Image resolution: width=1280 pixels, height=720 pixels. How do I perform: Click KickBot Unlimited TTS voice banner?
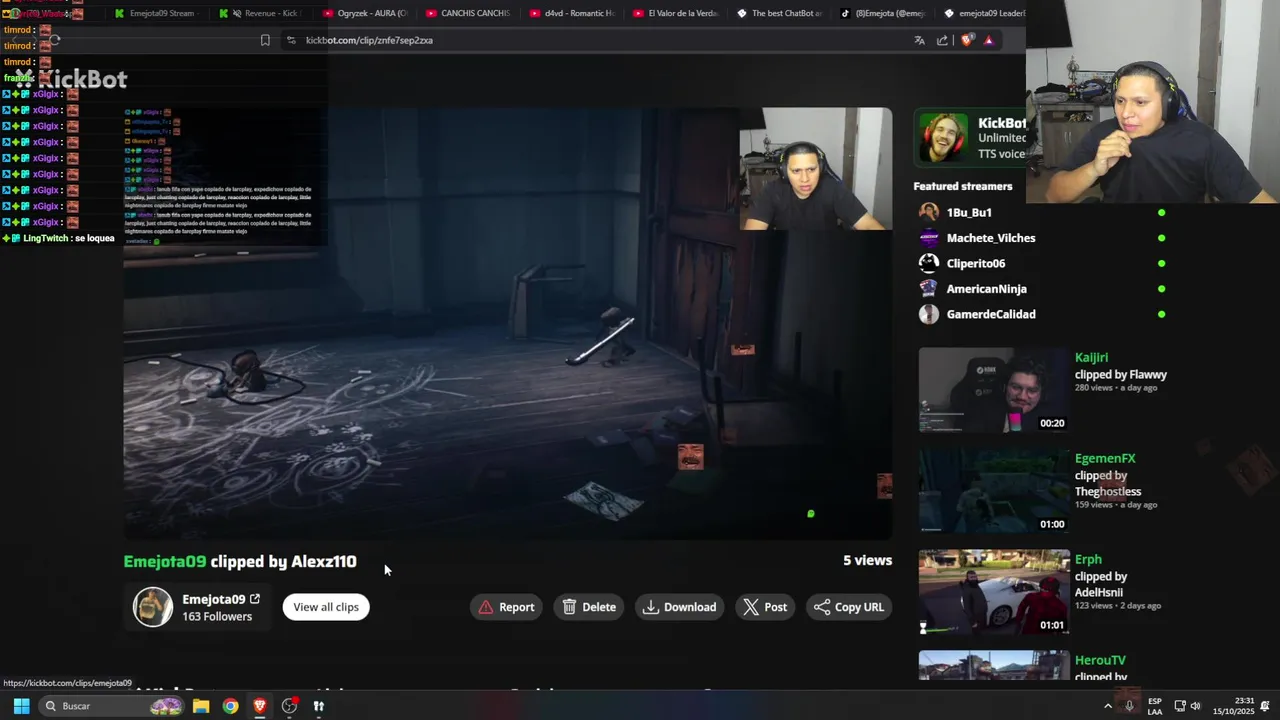(x=972, y=138)
